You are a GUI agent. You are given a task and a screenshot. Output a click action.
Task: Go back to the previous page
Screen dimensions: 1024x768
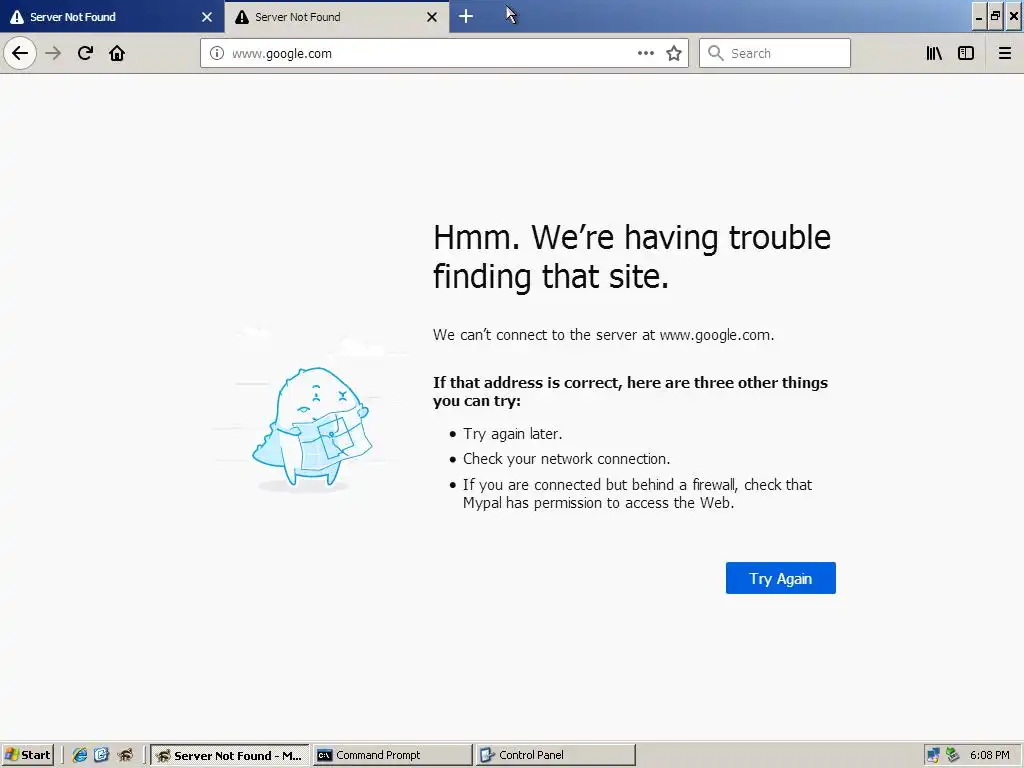pos(20,53)
